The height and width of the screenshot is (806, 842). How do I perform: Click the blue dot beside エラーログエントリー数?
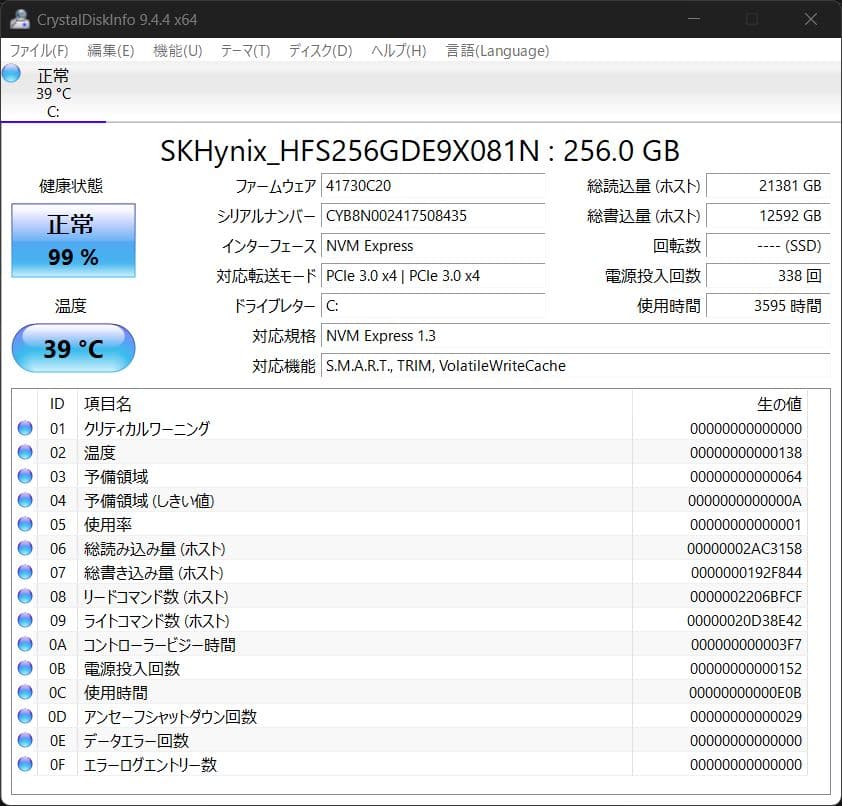[25, 764]
